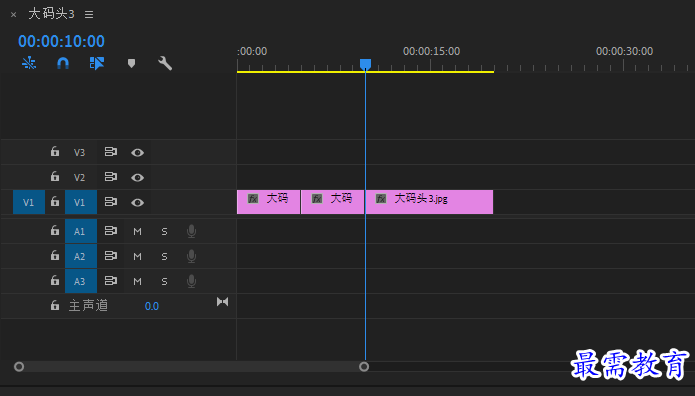
Task: Toggle lock on track A1
Action: click(x=55, y=230)
